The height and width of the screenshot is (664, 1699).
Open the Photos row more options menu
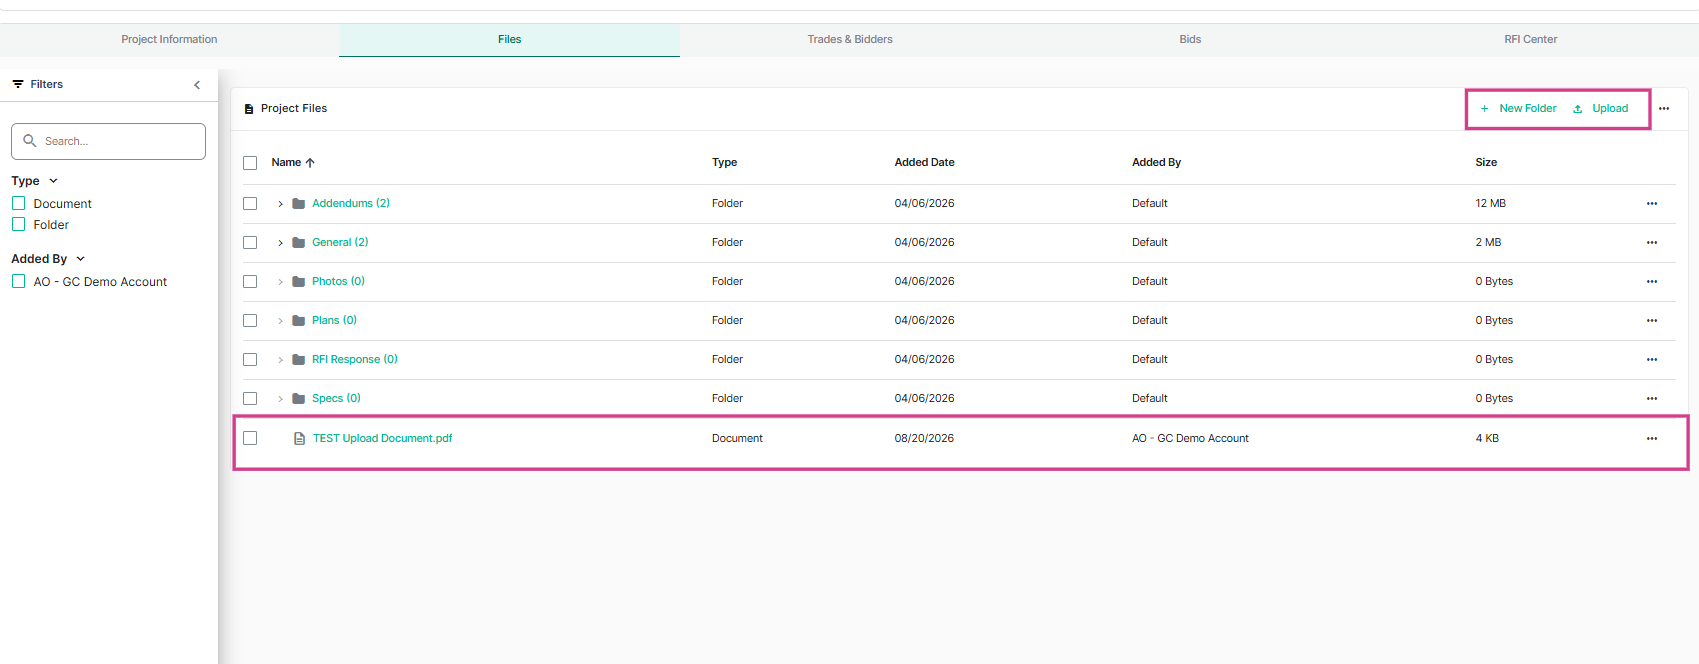(1652, 282)
